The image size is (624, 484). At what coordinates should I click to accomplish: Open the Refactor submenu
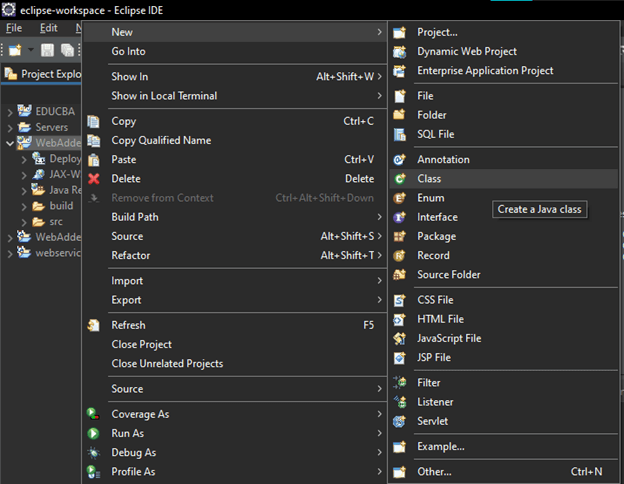pyautogui.click(x=235, y=255)
